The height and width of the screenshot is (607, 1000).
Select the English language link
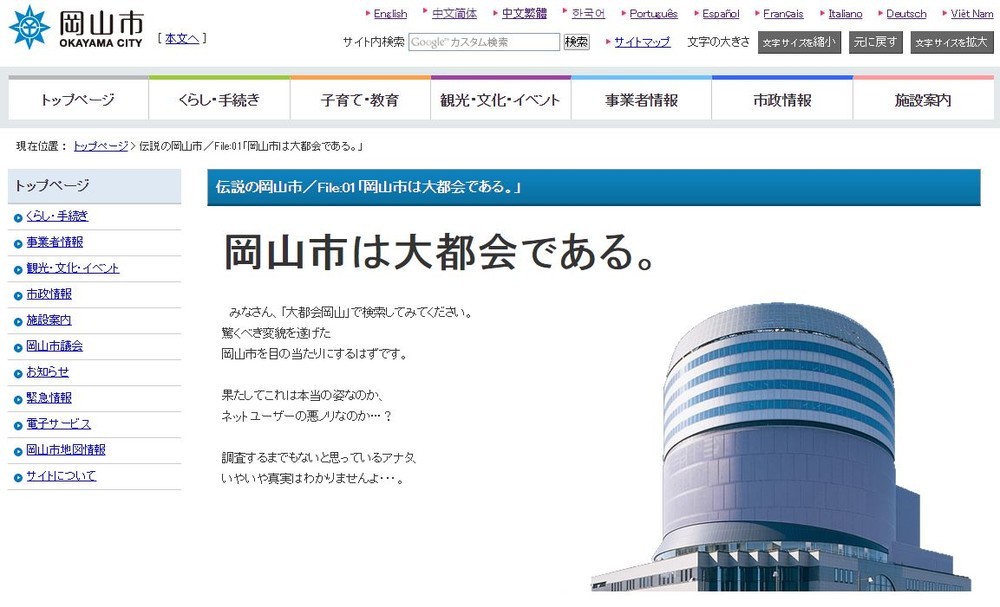pyautogui.click(x=388, y=13)
